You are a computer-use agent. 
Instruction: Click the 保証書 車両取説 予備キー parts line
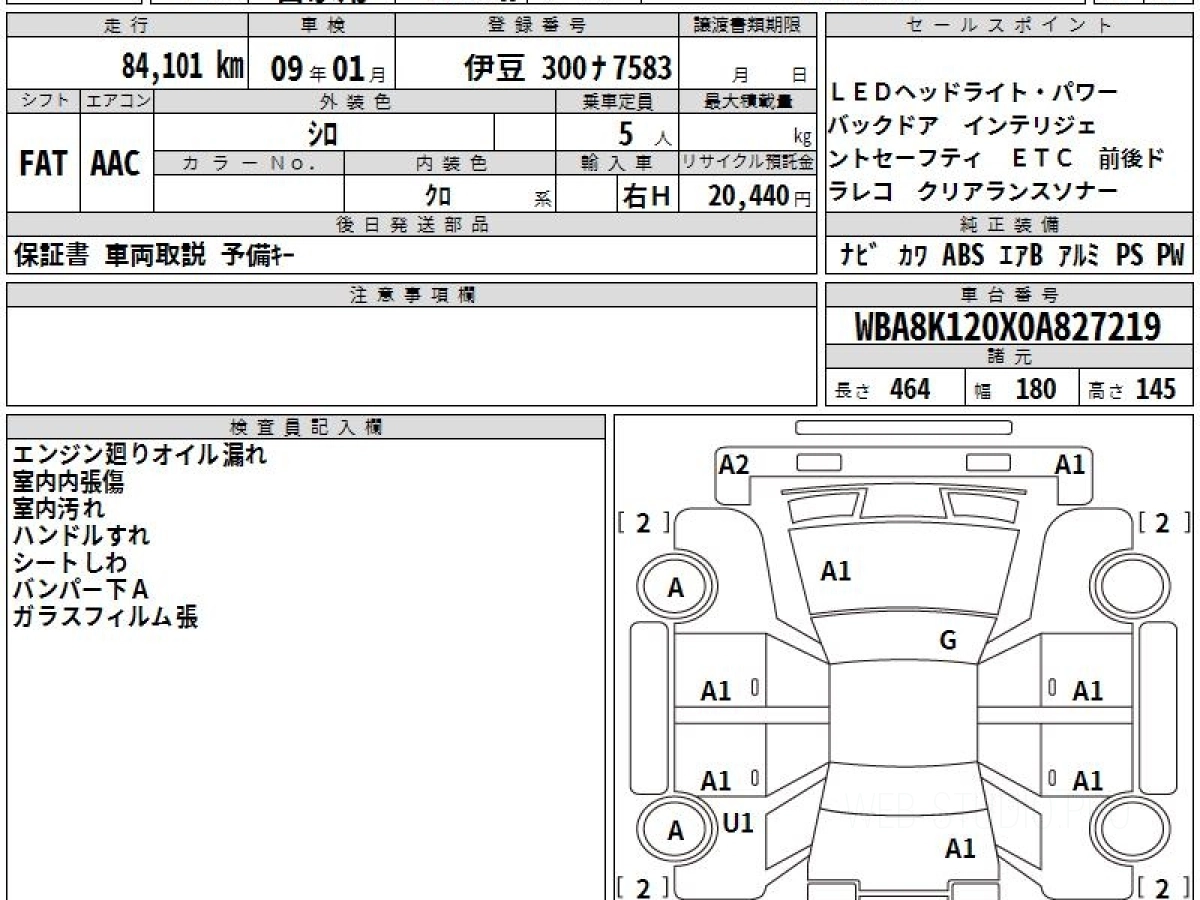pyautogui.click(x=155, y=256)
